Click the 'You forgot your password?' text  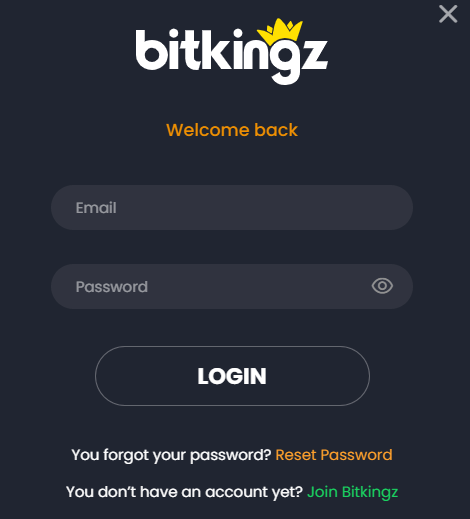click(172, 455)
